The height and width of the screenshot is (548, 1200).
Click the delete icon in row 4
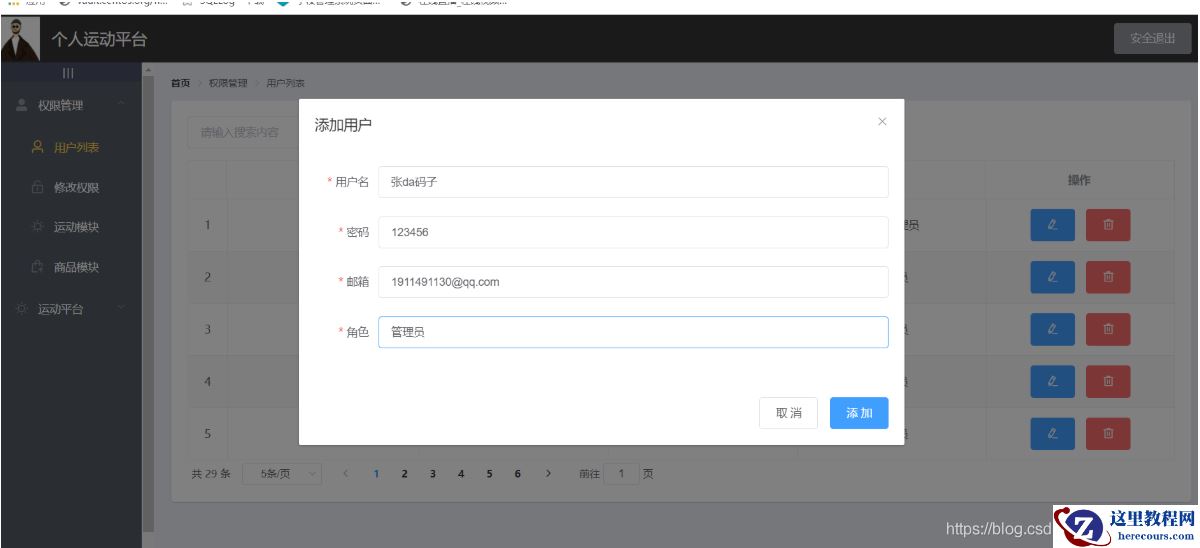[1108, 381]
